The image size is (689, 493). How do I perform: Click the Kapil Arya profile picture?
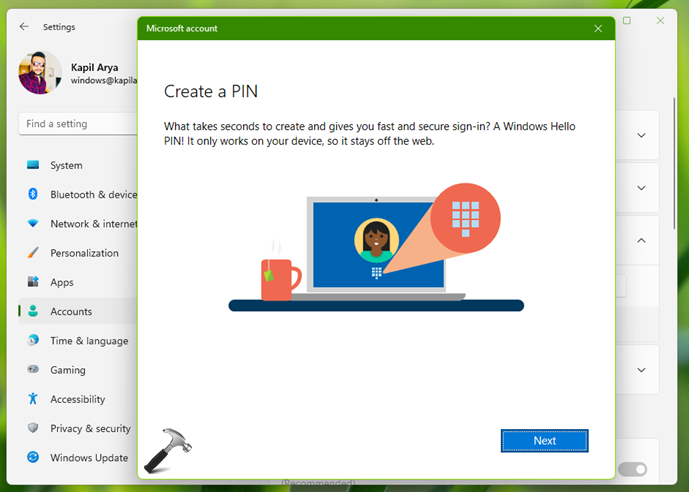(40, 73)
